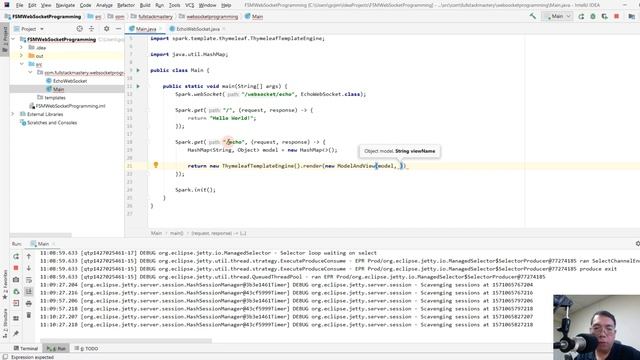Click the run gutter arrow beside class Main

pos(138,70)
